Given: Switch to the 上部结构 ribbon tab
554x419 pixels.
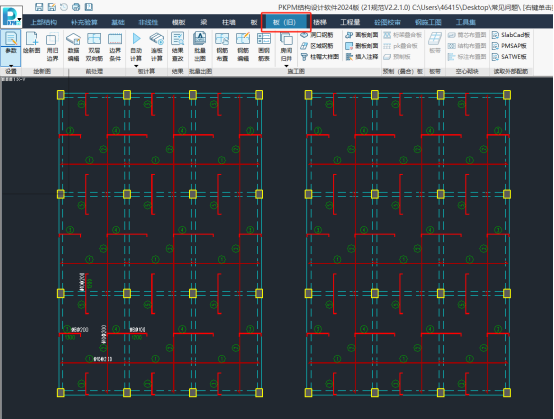Looking at the screenshot, I should point(44,22).
